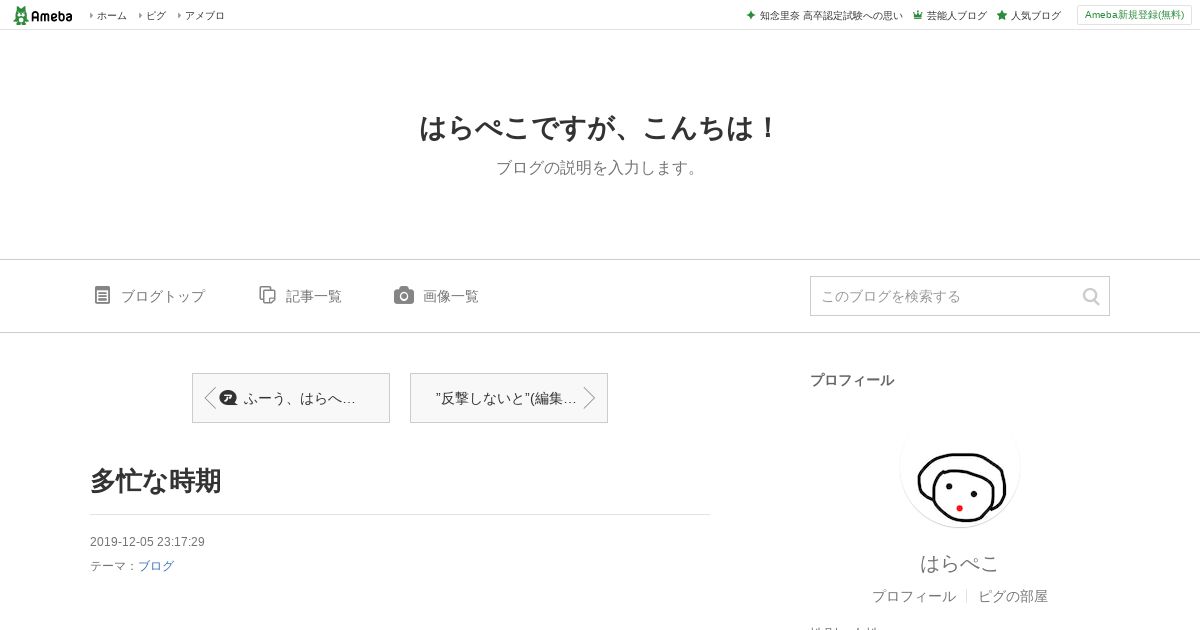Click right chevron on next post button
The image size is (1200, 630).
(x=589, y=398)
